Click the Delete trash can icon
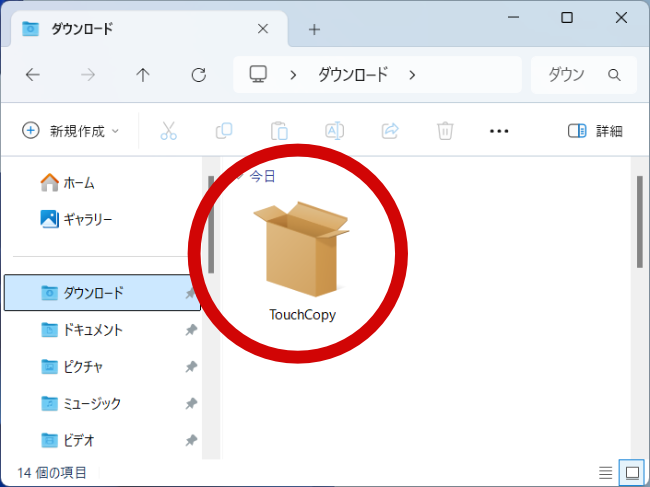 (445, 131)
